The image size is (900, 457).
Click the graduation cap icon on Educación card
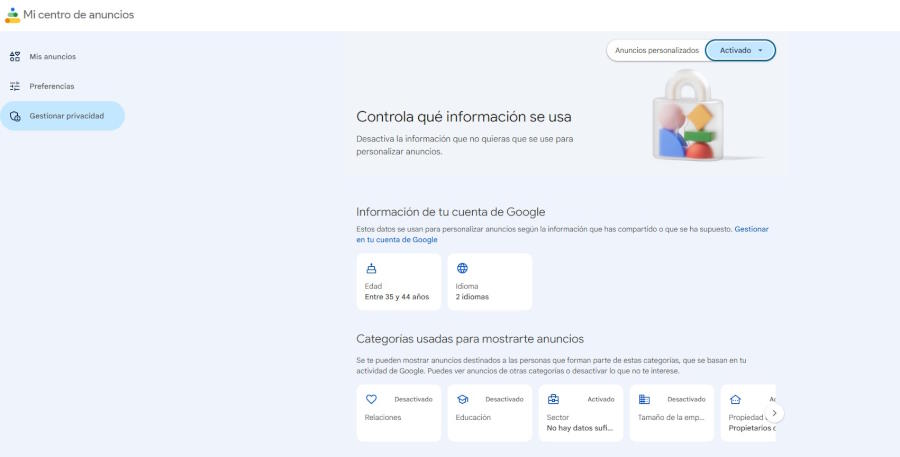[x=462, y=399]
